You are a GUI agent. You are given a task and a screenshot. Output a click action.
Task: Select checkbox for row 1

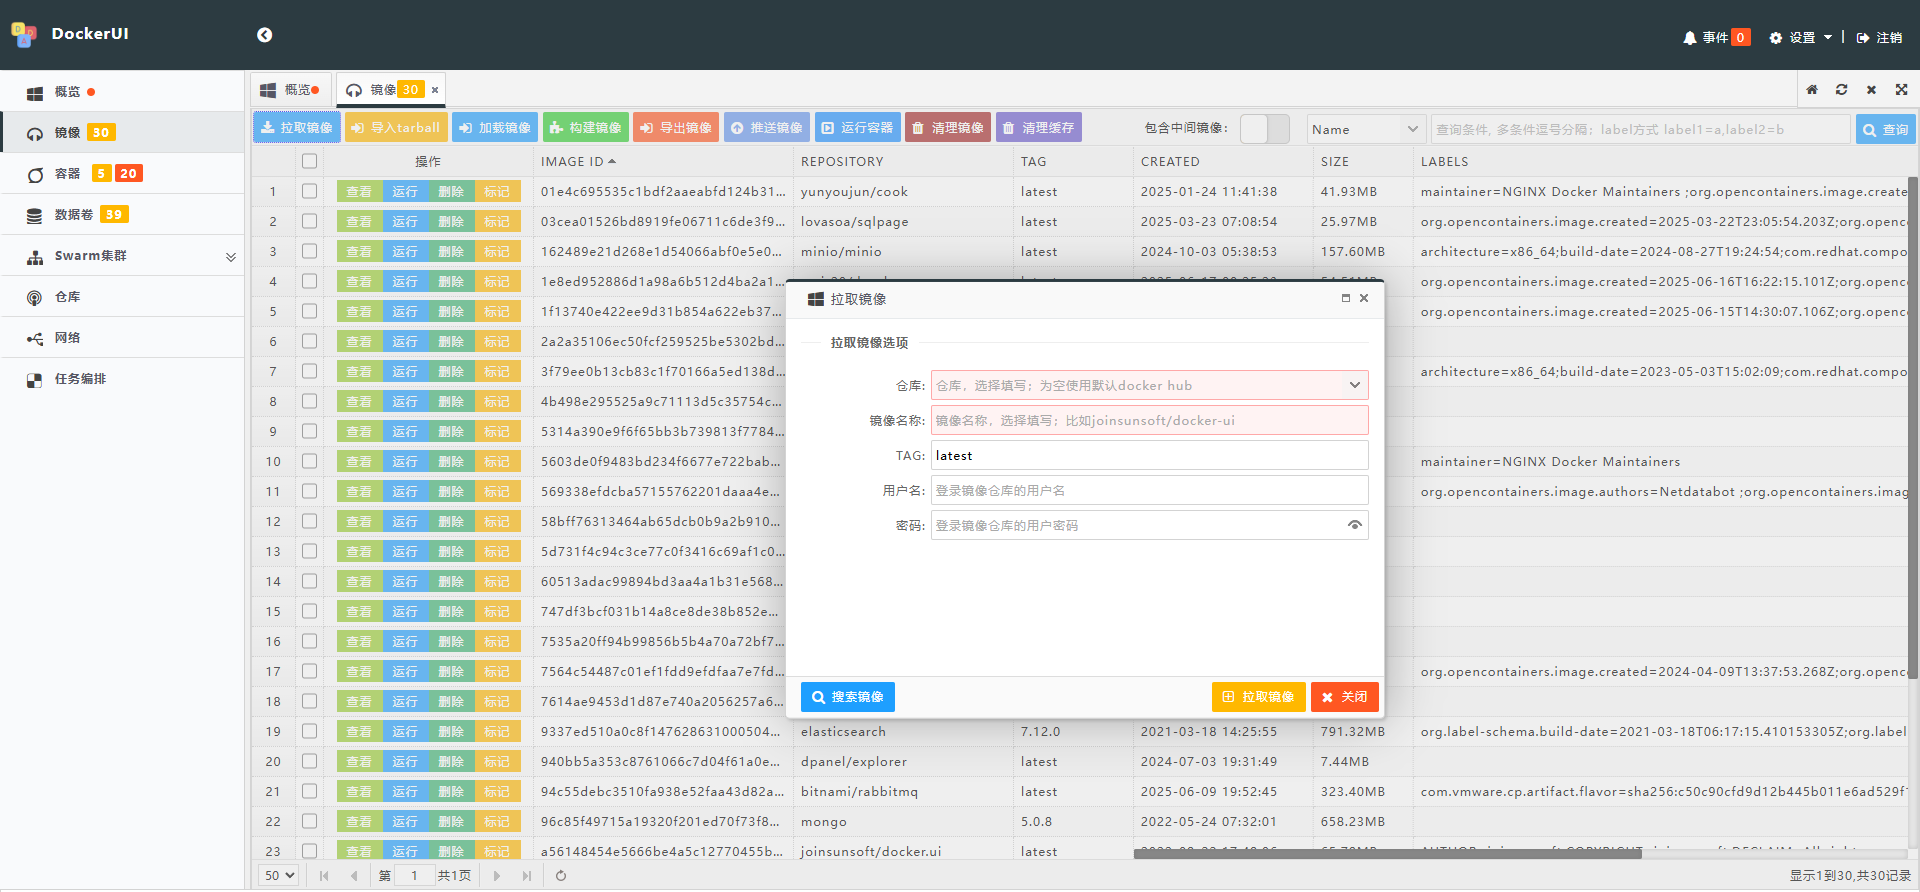(x=309, y=191)
